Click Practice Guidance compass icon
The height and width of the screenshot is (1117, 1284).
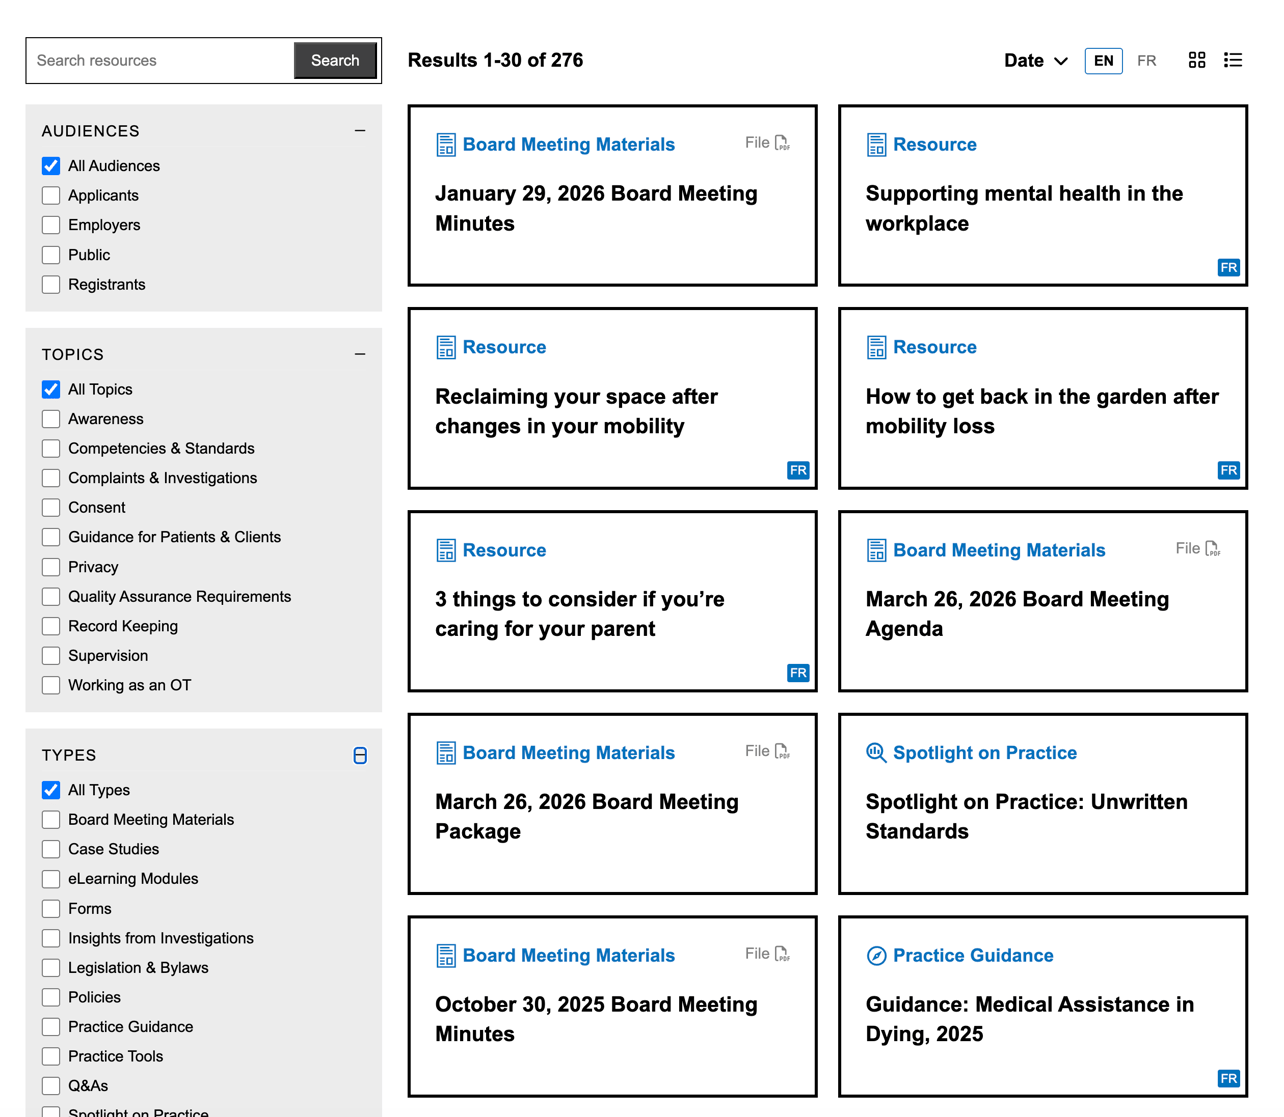tap(876, 956)
